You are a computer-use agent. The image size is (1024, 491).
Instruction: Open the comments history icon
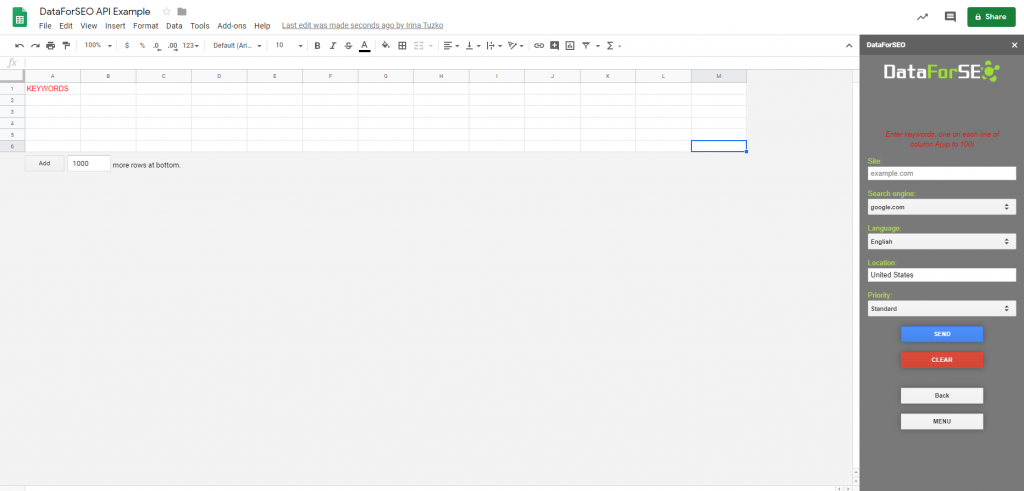950,17
